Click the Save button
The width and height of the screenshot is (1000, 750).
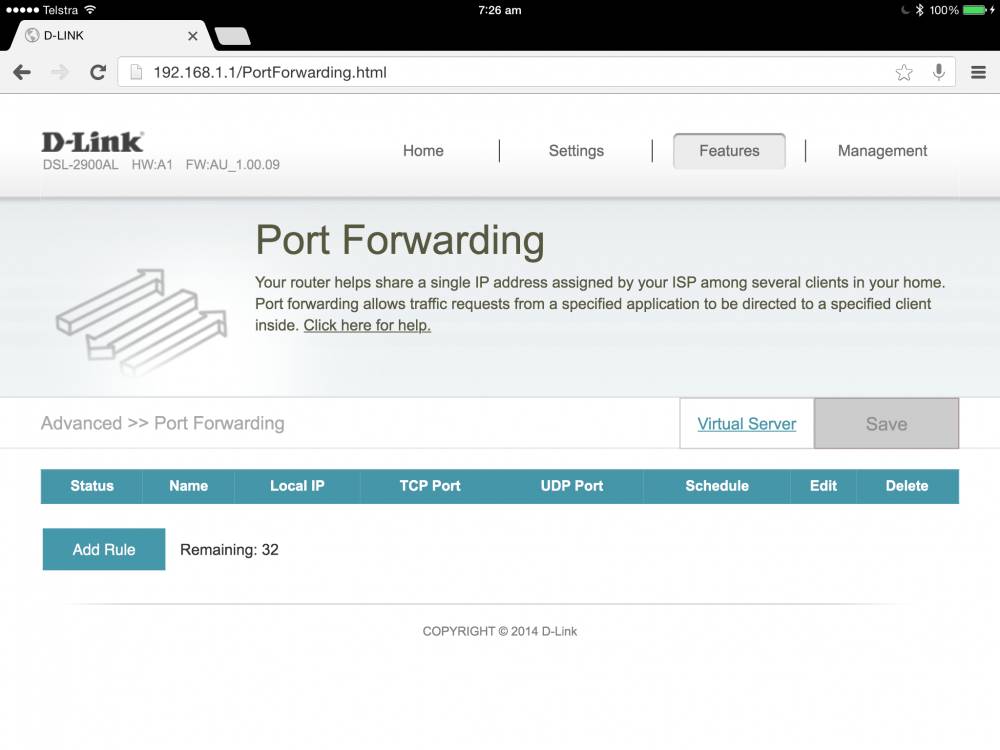tap(886, 423)
